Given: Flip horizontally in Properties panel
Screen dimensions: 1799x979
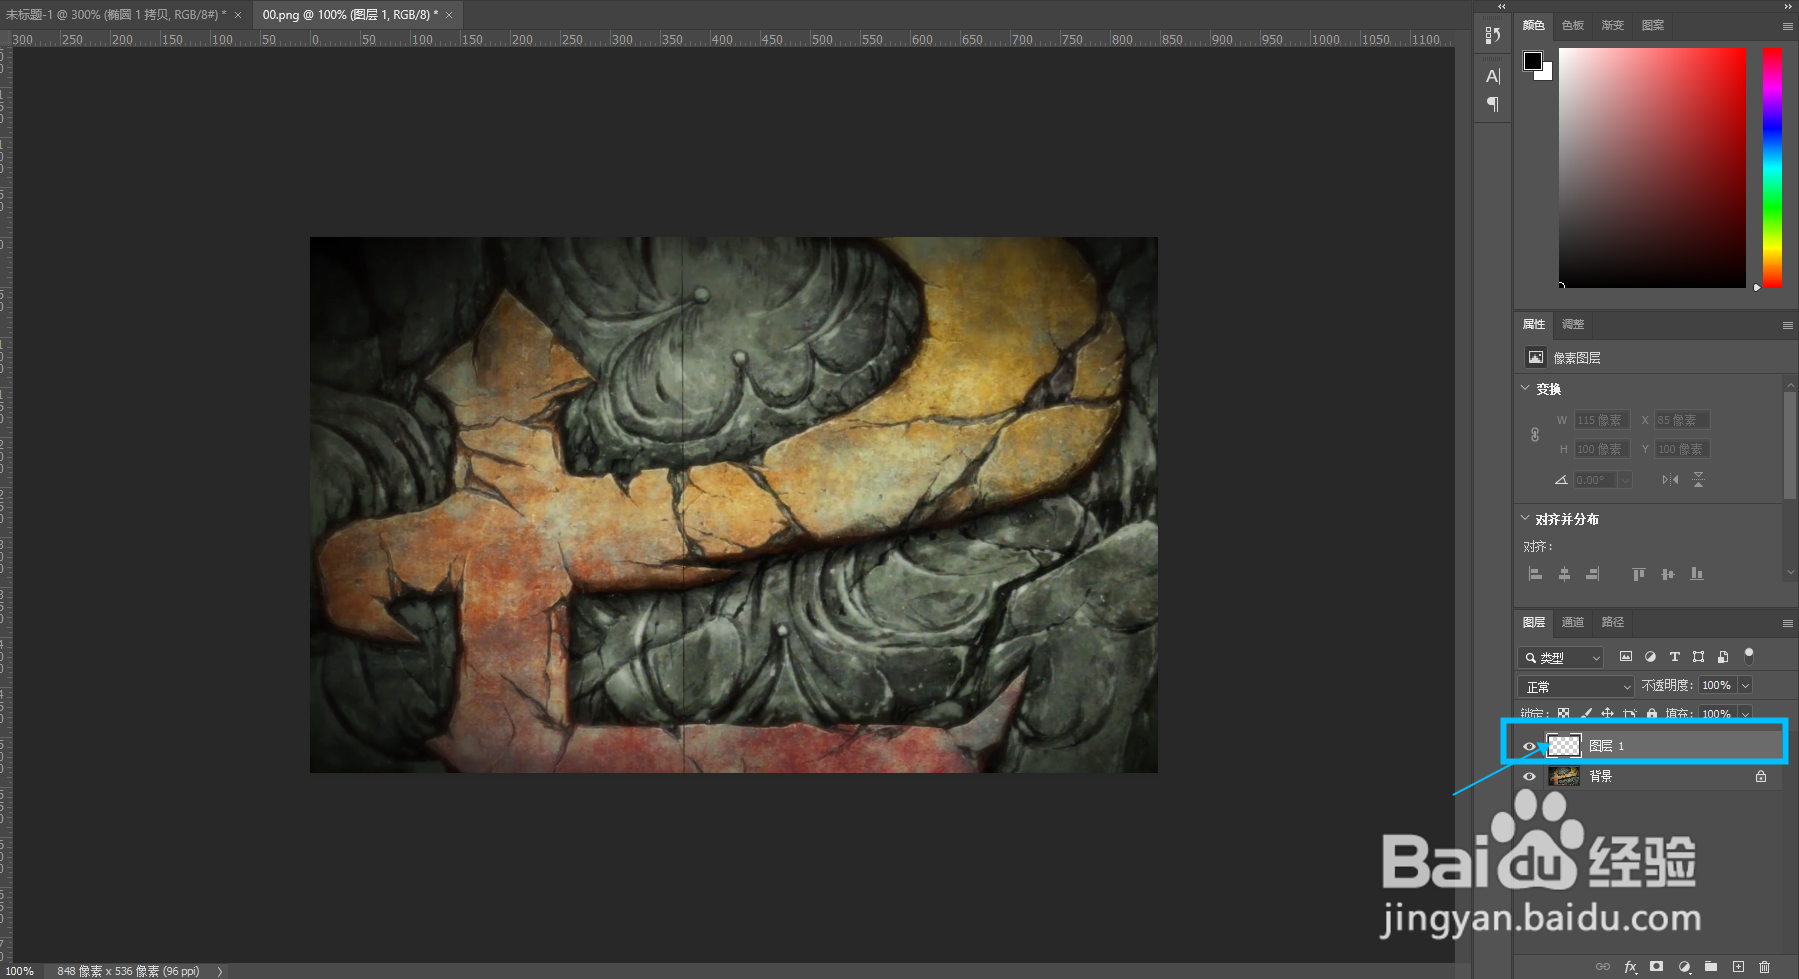Looking at the screenshot, I should (x=1670, y=480).
